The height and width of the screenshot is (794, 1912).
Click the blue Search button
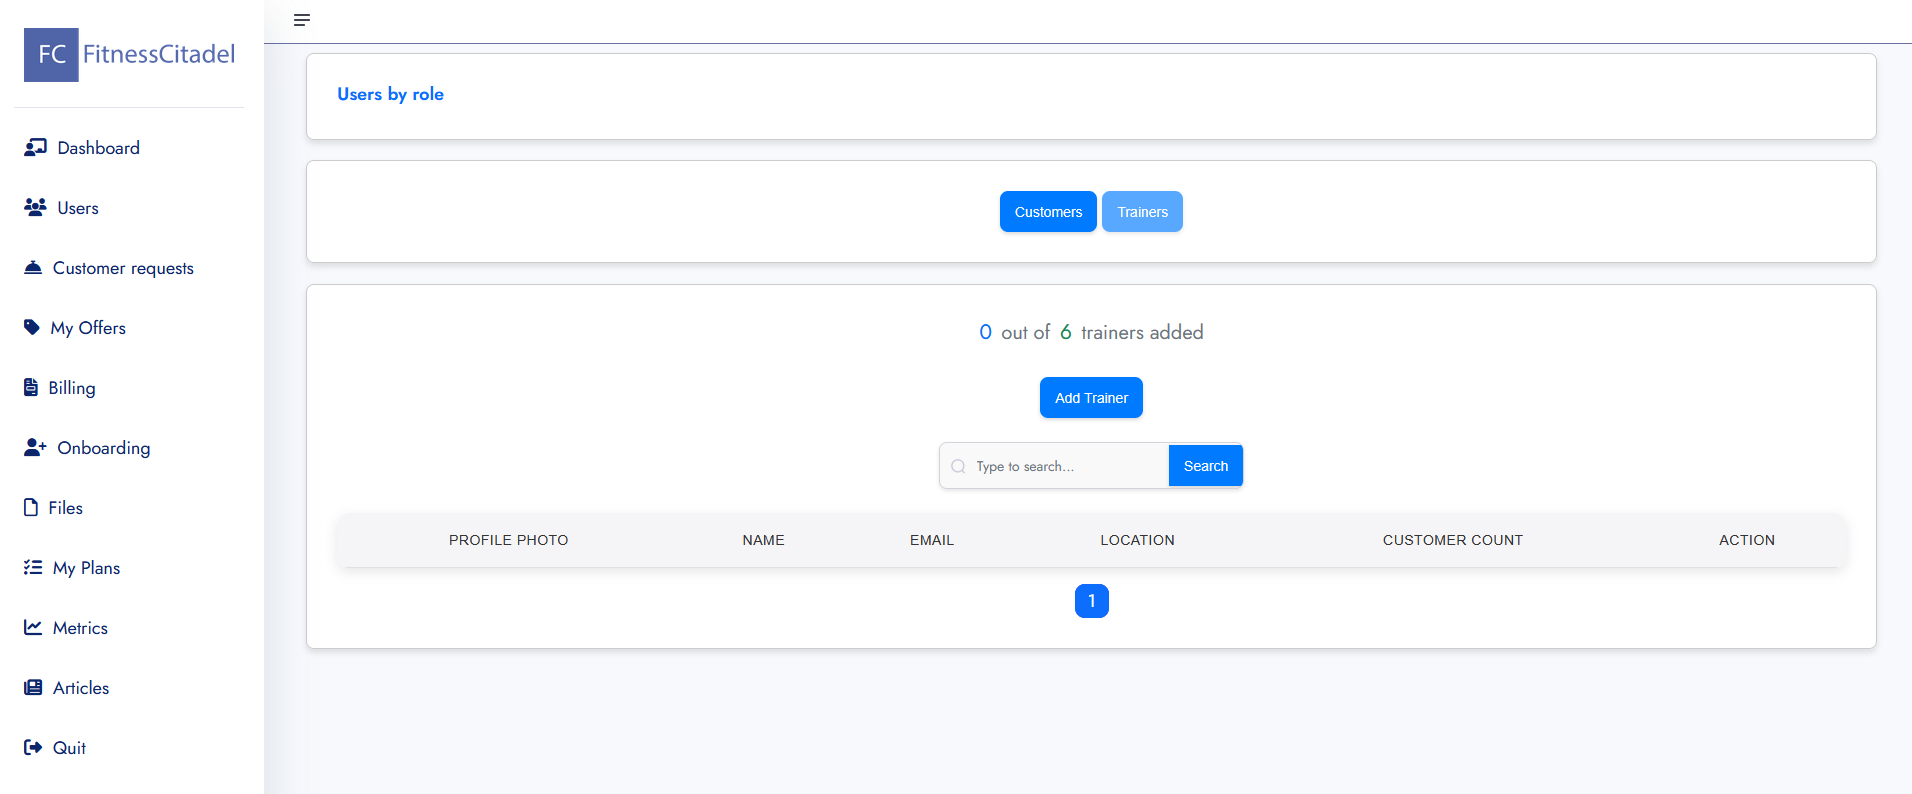[1205, 466]
